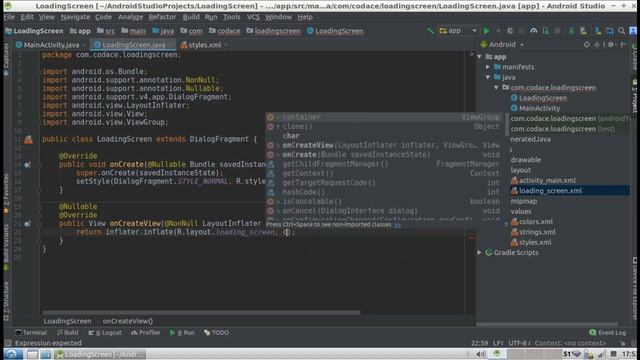Collapse the java folder
This screenshot has height=360, width=640.
488,77
